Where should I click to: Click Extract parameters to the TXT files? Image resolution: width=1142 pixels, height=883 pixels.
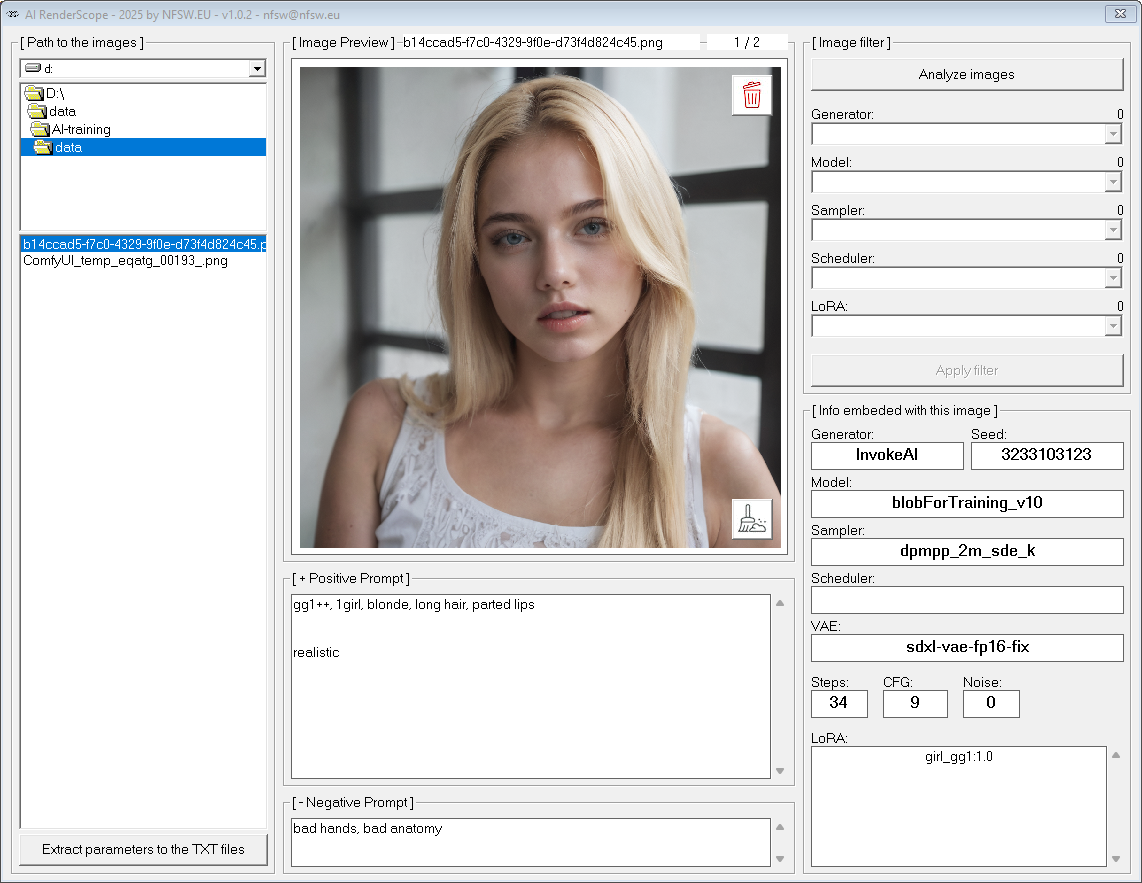tap(143, 849)
